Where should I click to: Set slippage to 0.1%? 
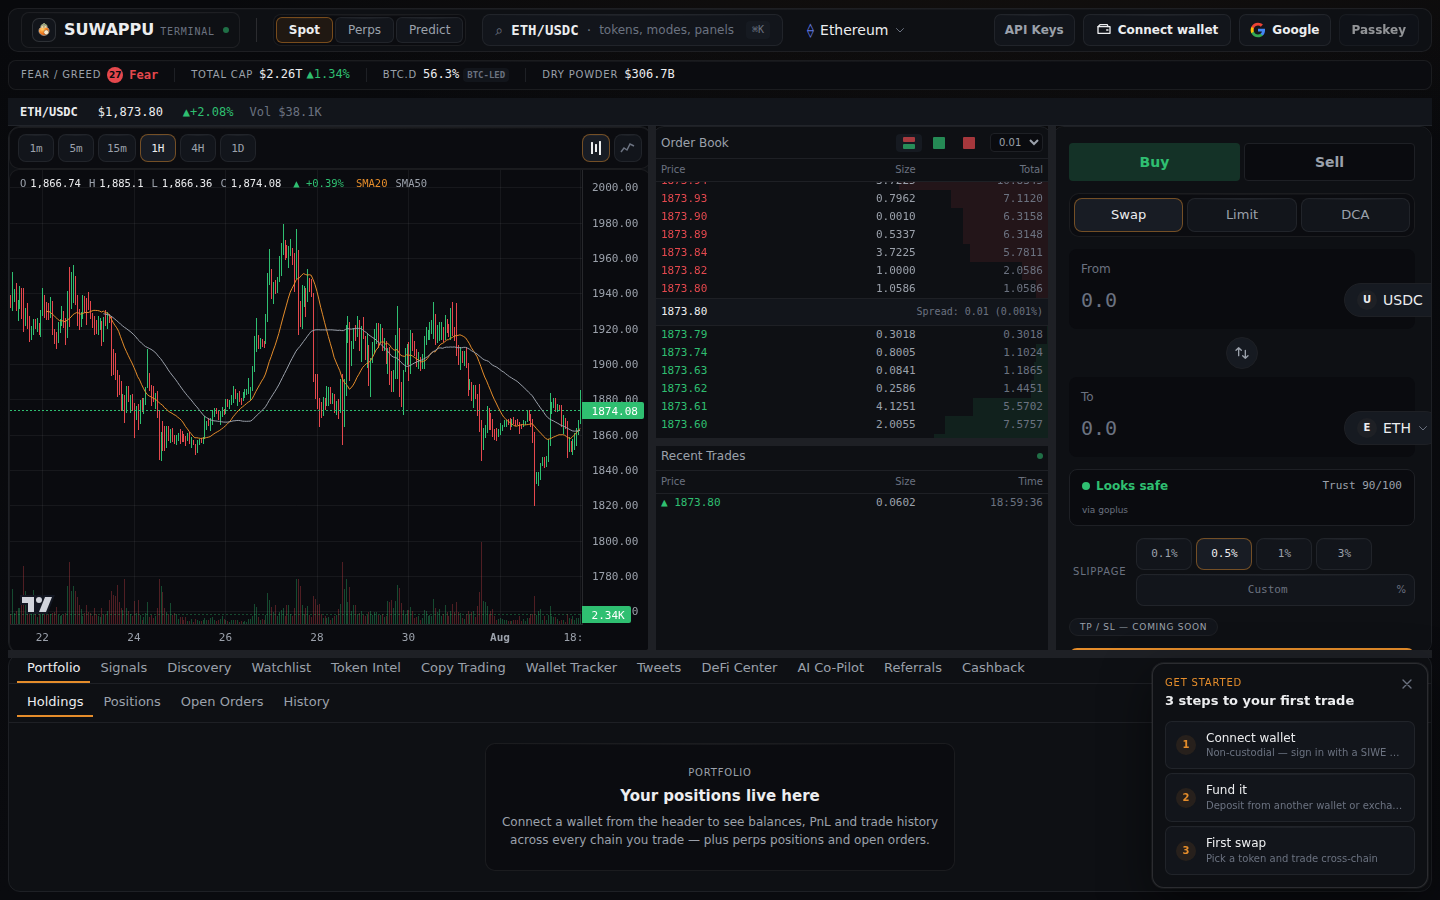click(x=1164, y=554)
